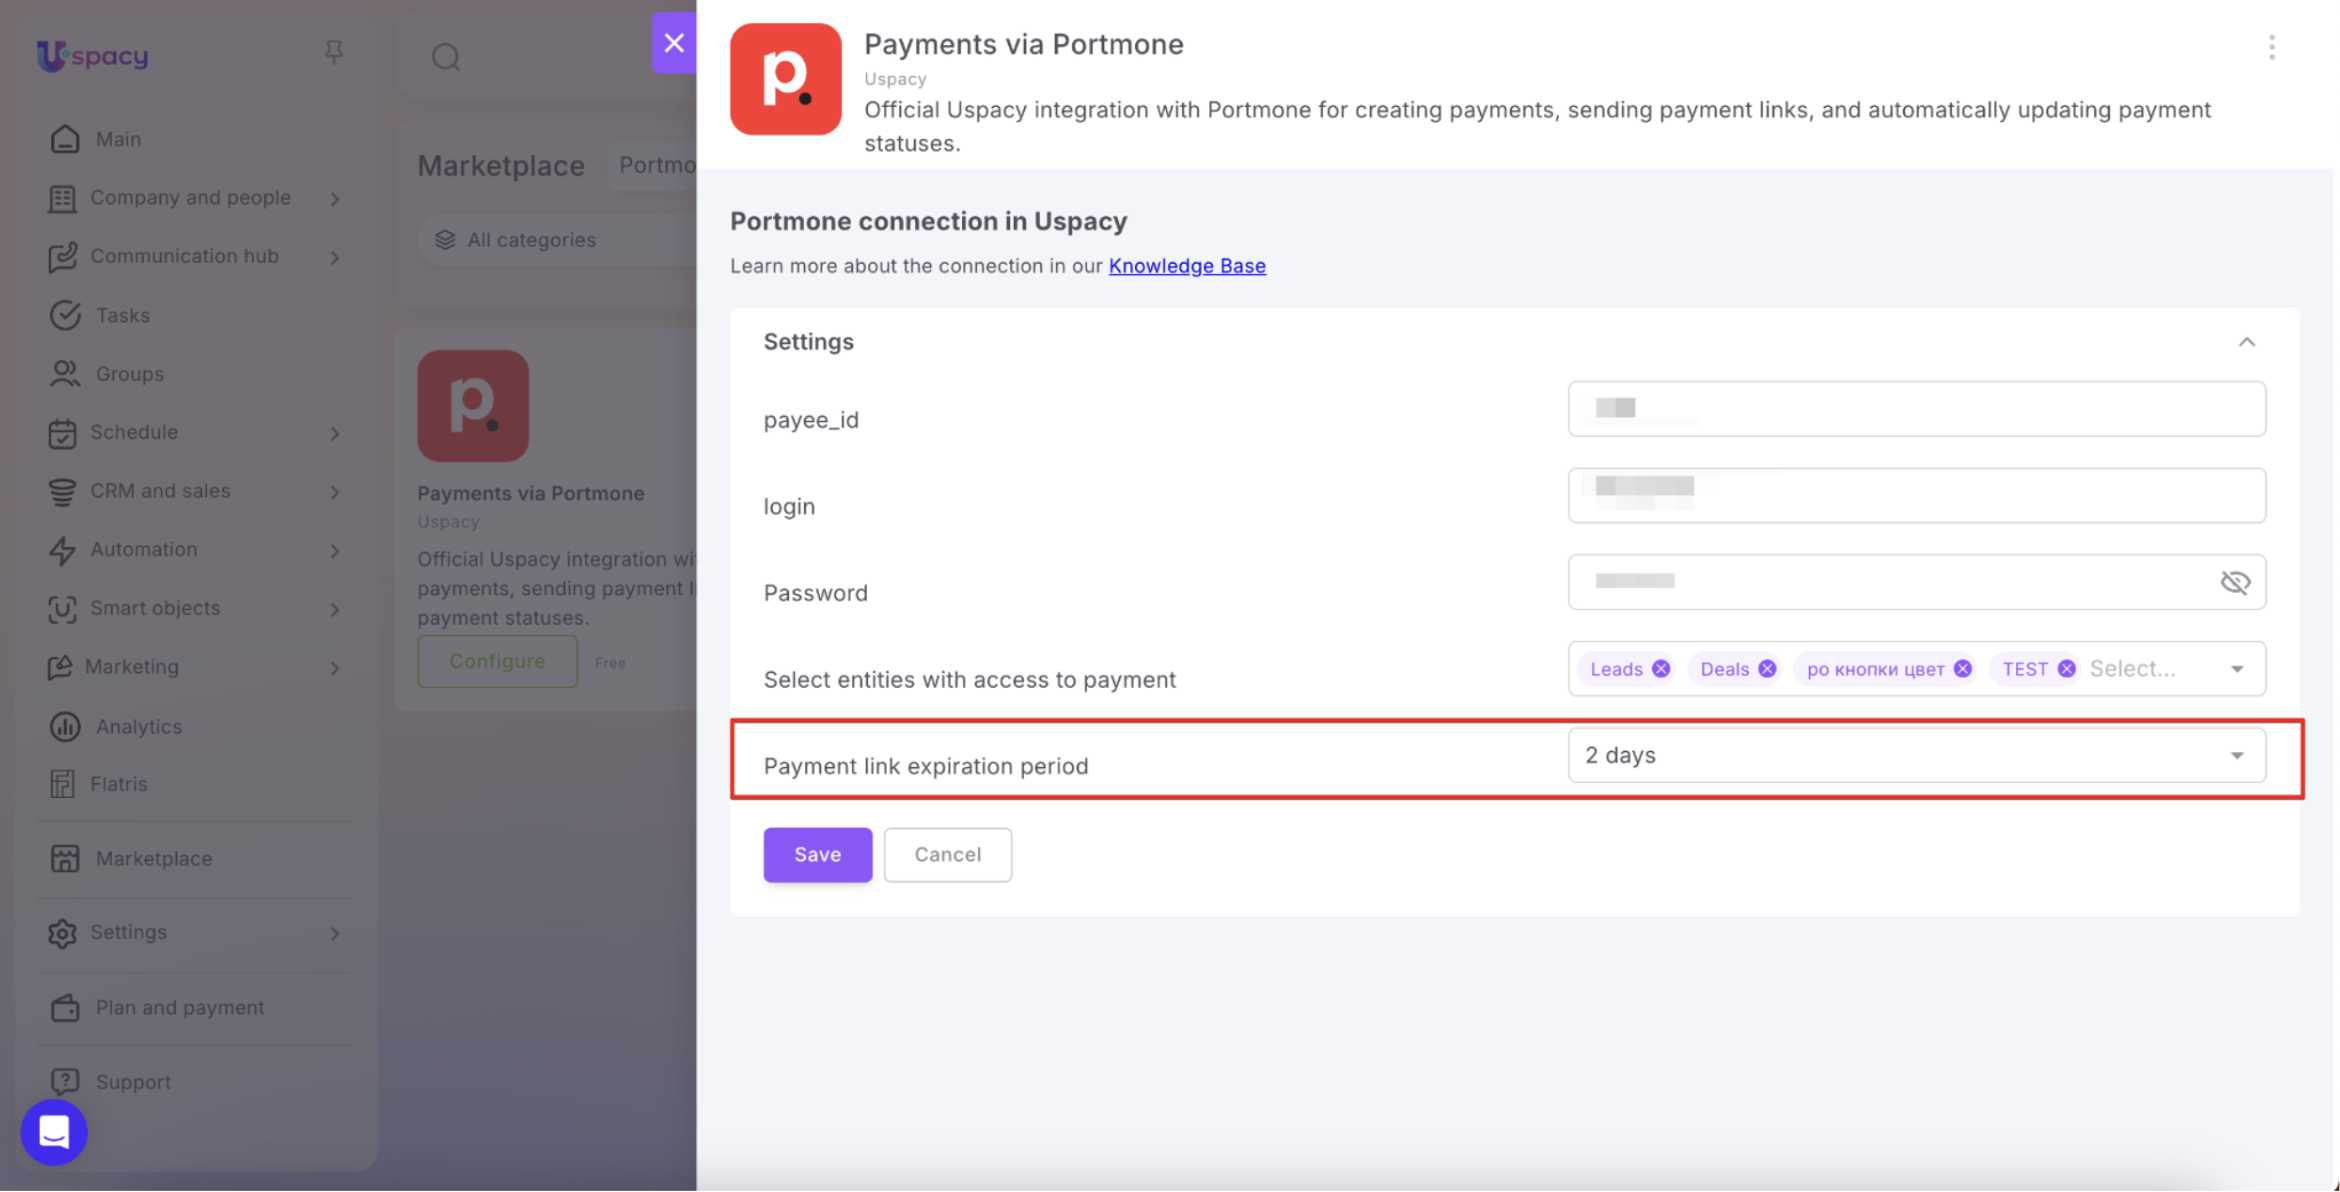Click the Password input field
The image size is (2340, 1192).
click(x=1916, y=582)
